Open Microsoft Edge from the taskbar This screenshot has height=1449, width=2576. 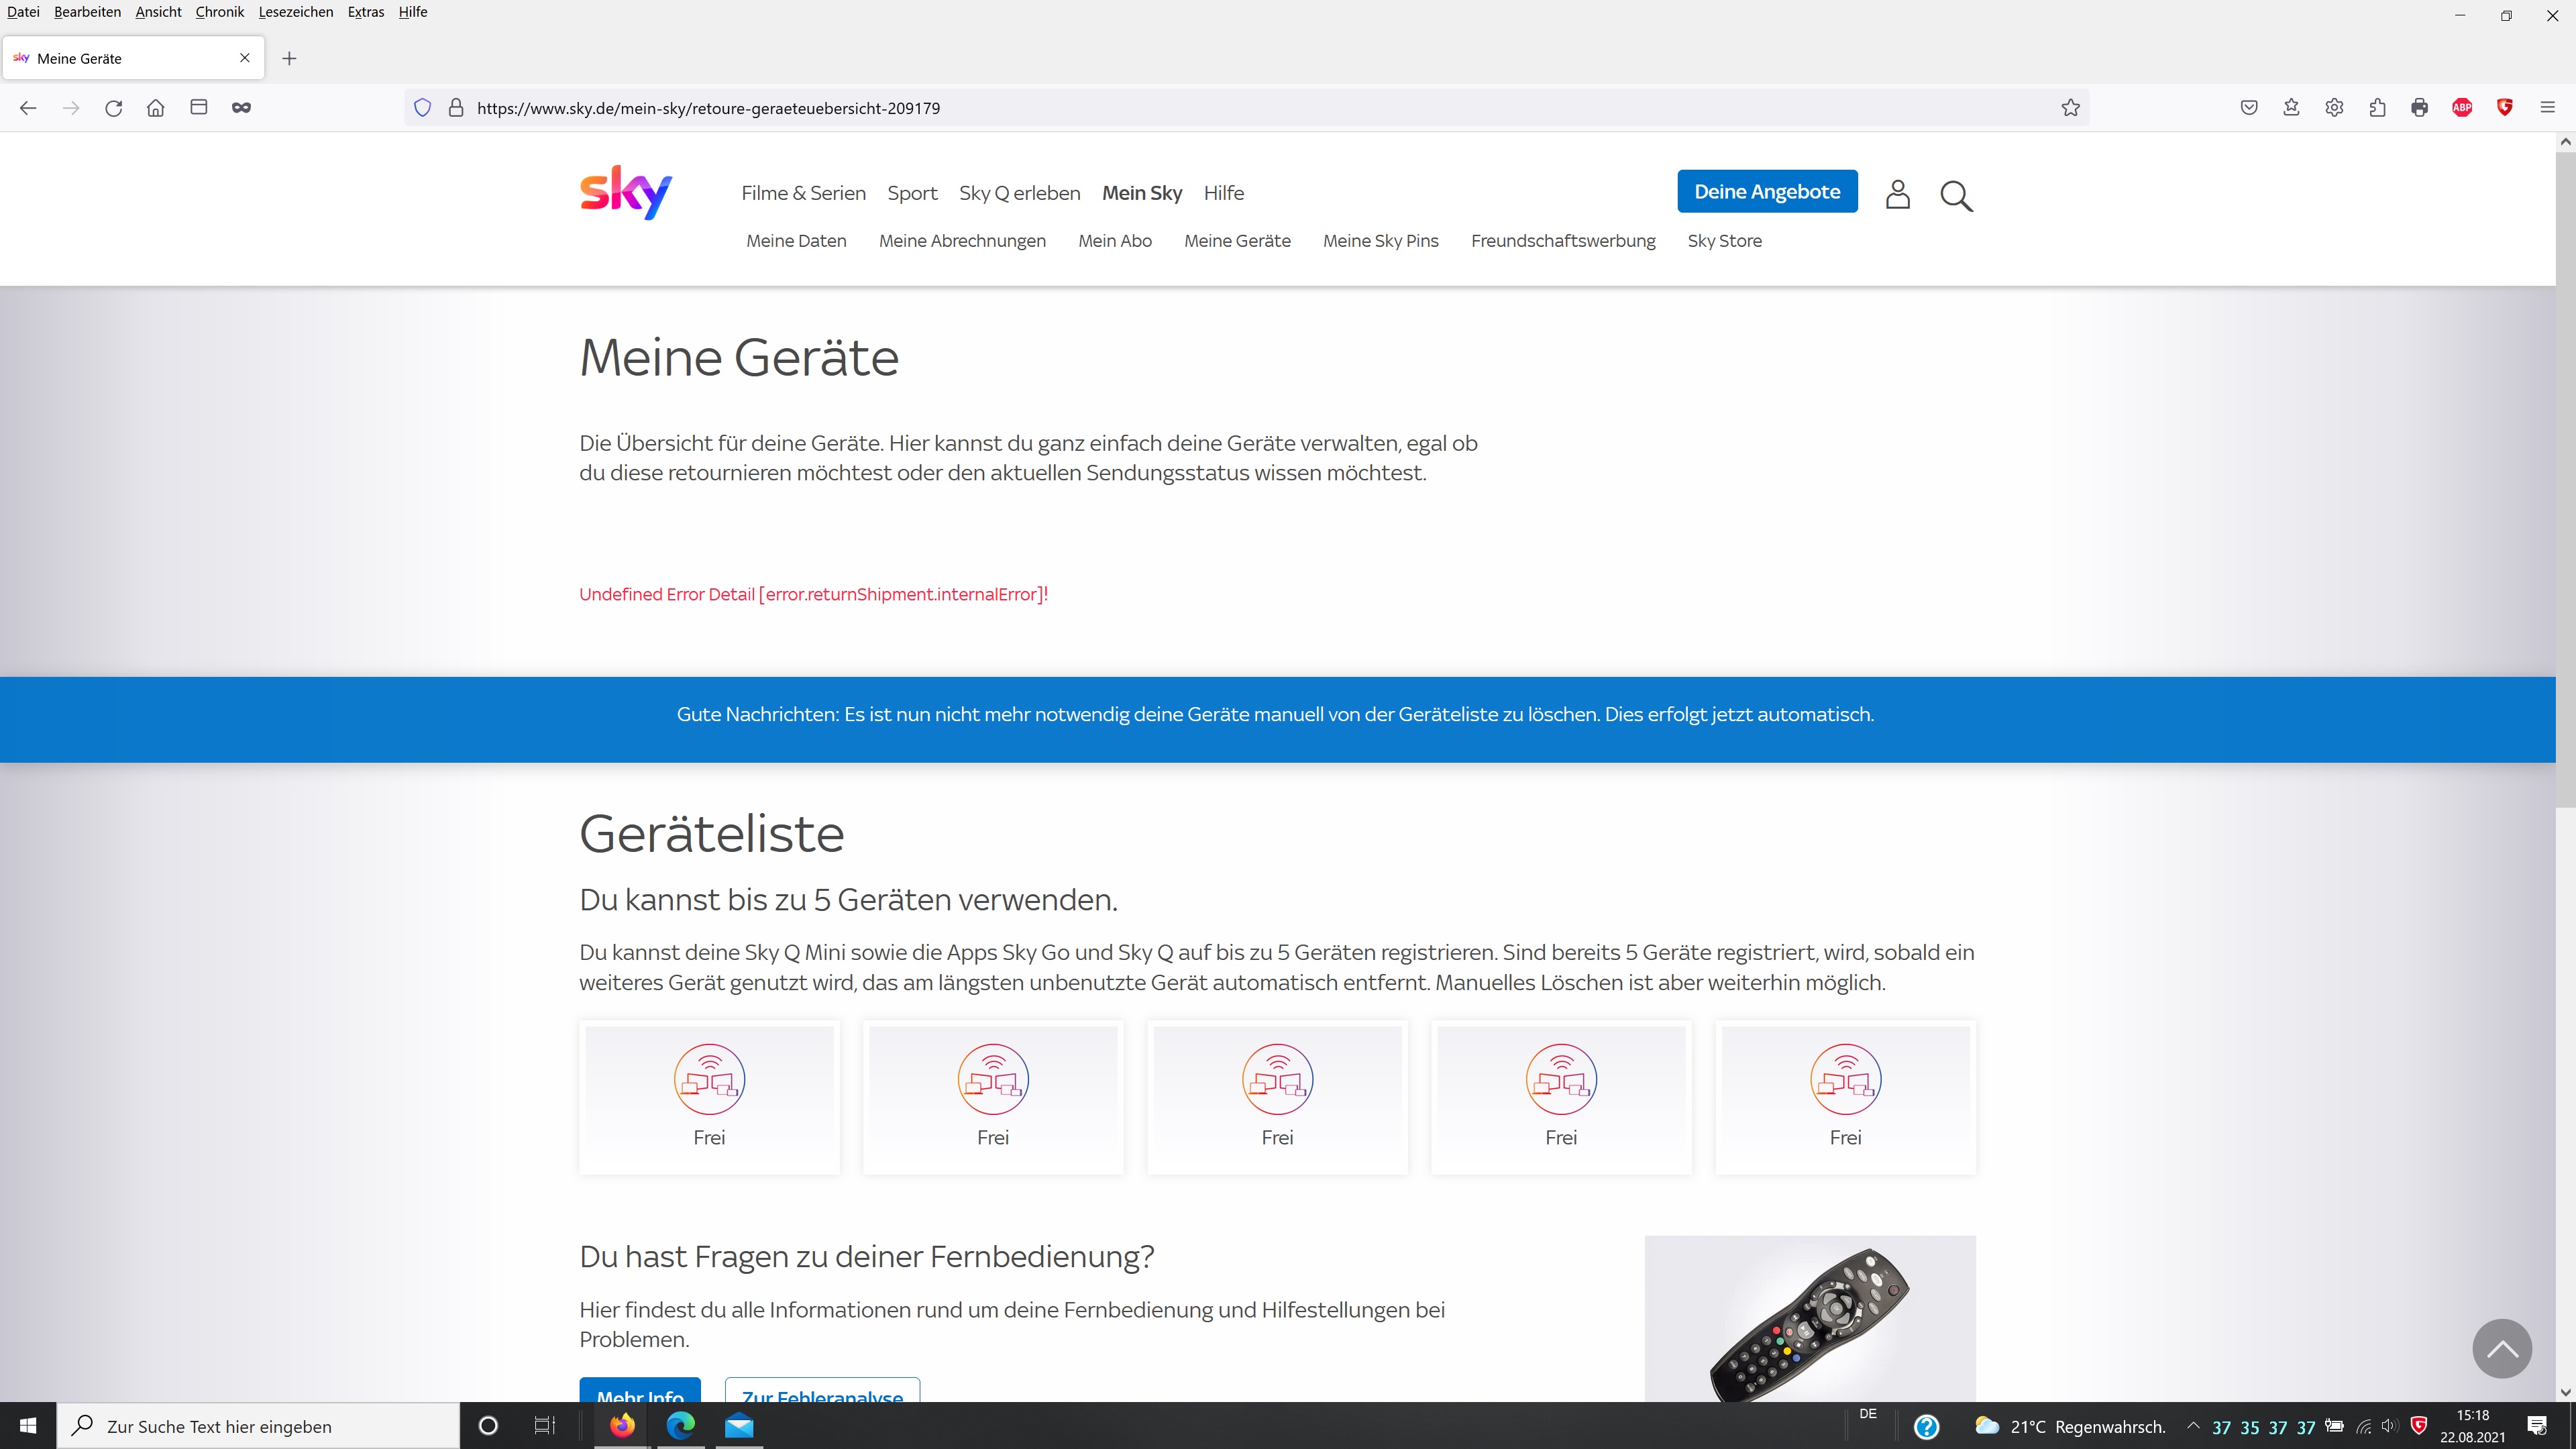[x=681, y=1426]
